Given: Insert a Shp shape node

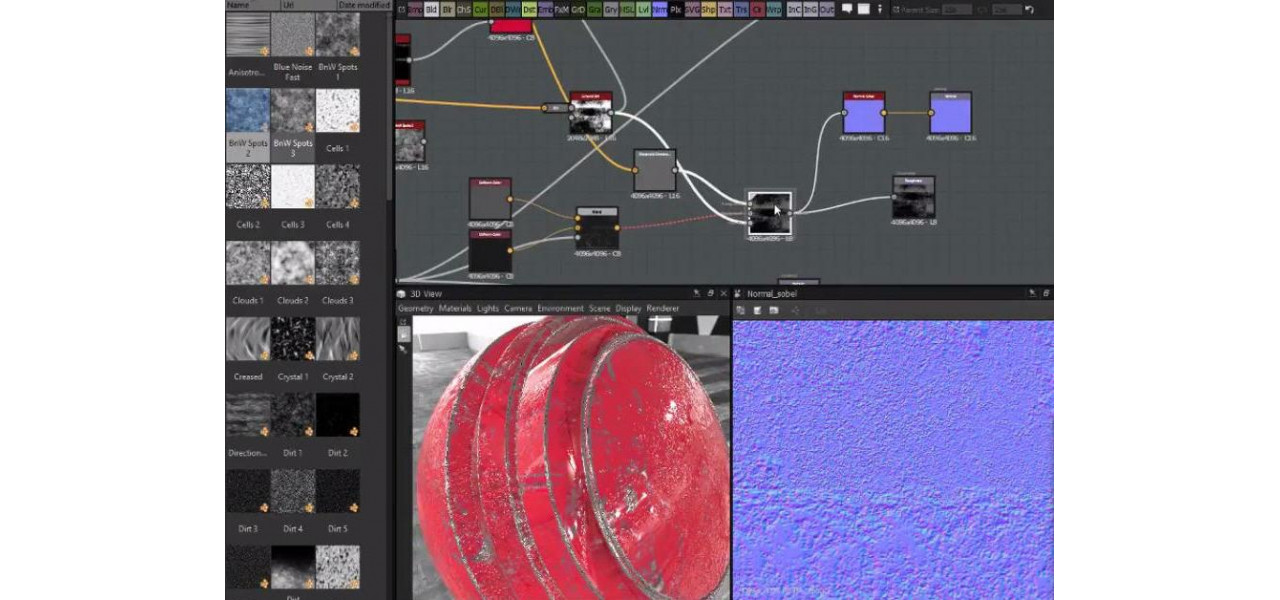Looking at the screenshot, I should (x=708, y=9).
